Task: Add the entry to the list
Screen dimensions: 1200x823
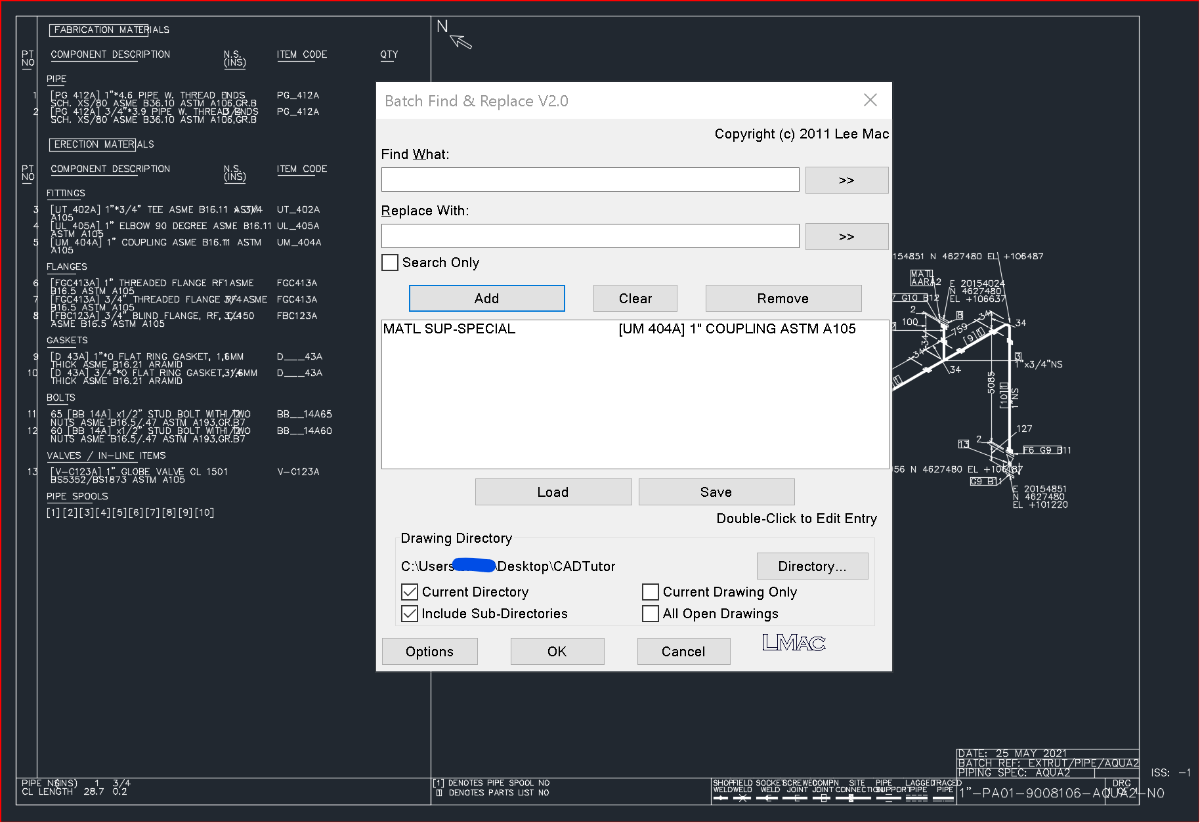Action: (487, 298)
